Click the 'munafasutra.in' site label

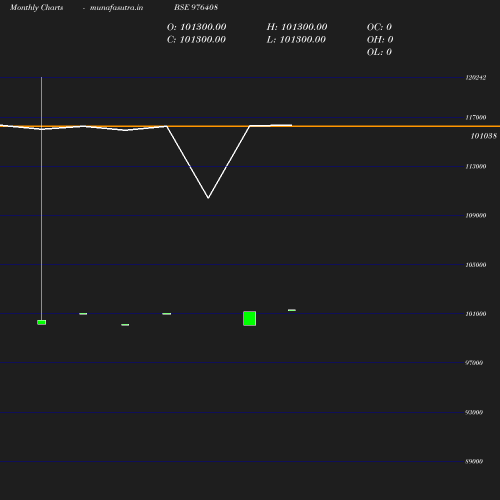coord(116,8)
